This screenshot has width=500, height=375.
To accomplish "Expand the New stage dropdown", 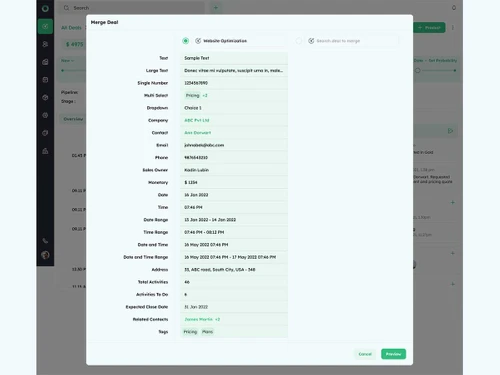I will 67,61.
